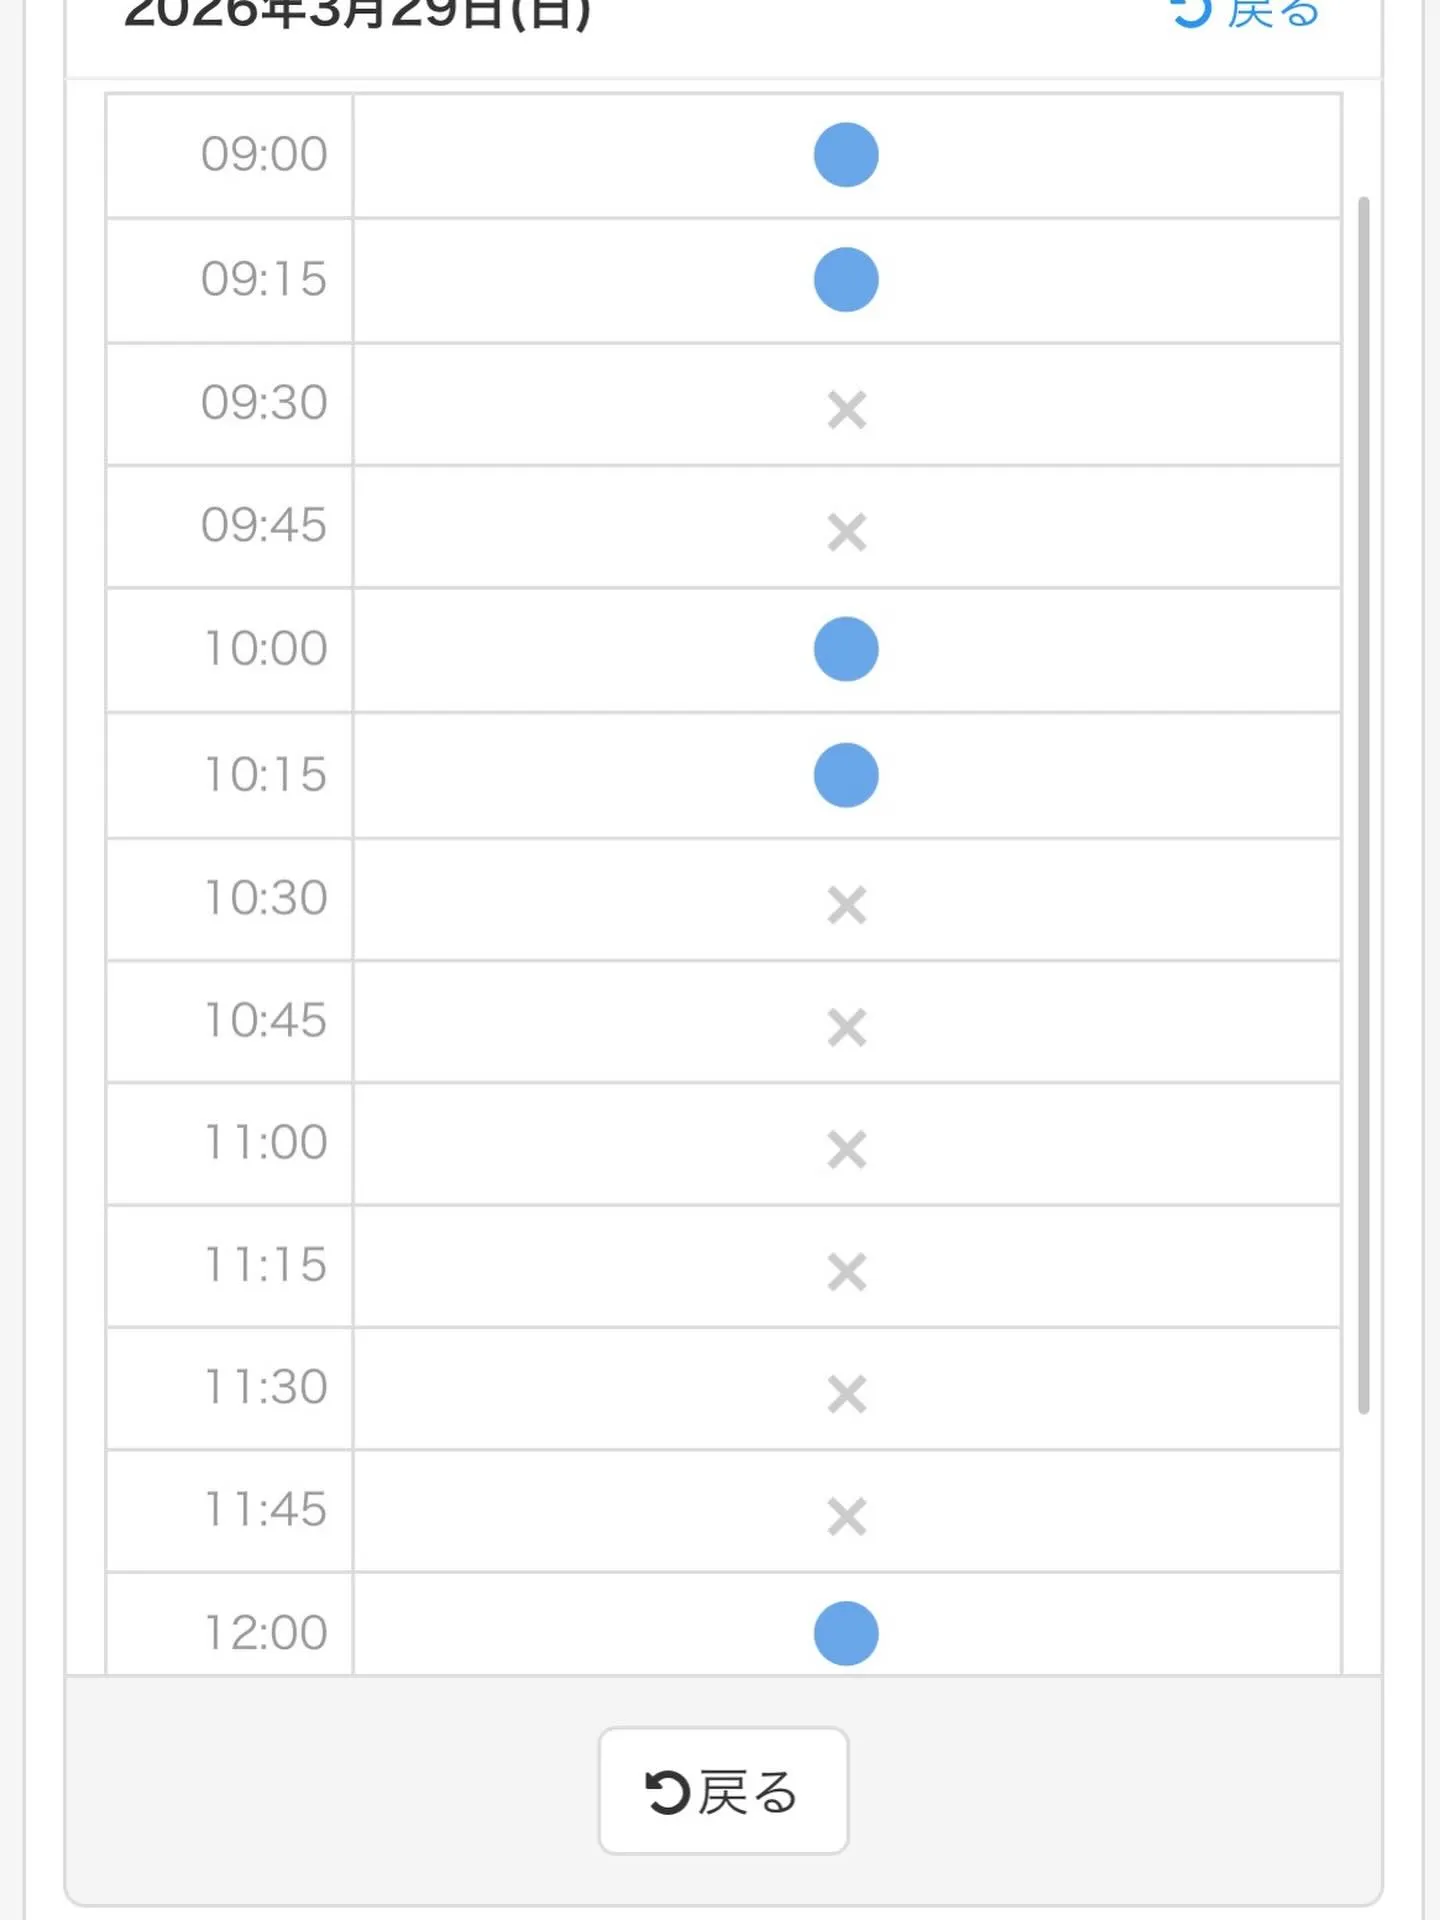
Task: Tap the 11:30 unavailable X
Action: 846,1394
